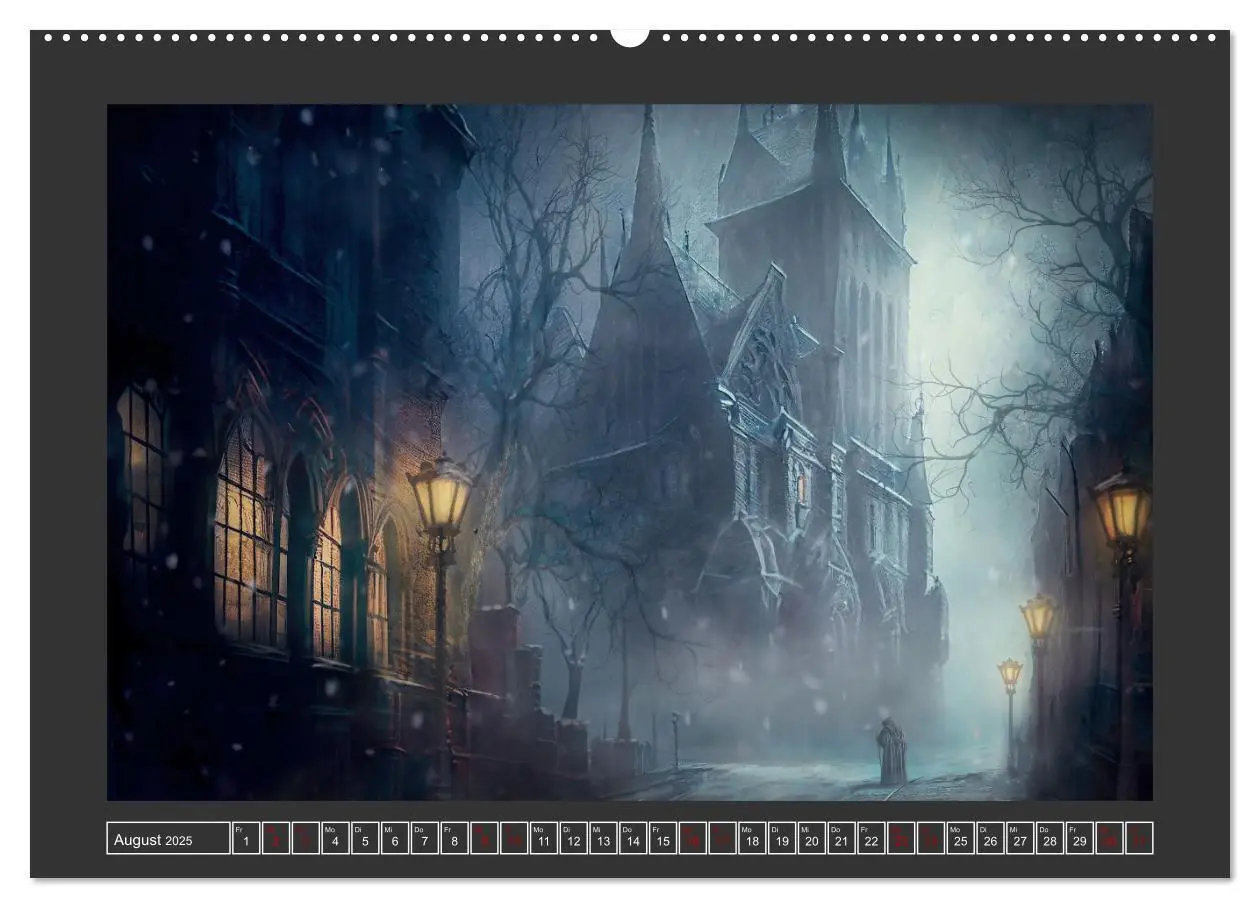Image resolution: width=1260 pixels, height=908 pixels.
Task: Click the Tuesday 5 day cell
Action: 365,839
